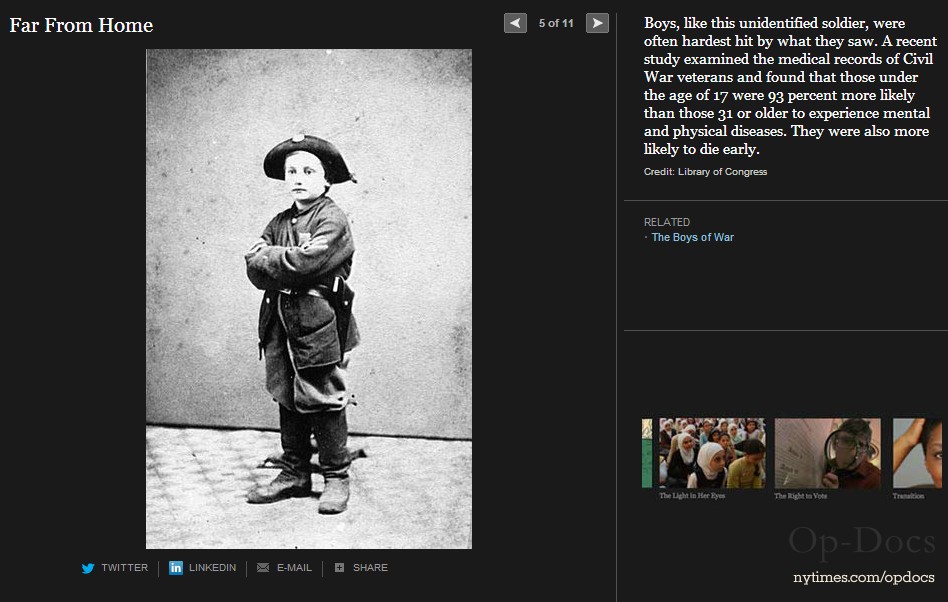
Task: Click the LINKEDIN text label
Action: click(212, 568)
